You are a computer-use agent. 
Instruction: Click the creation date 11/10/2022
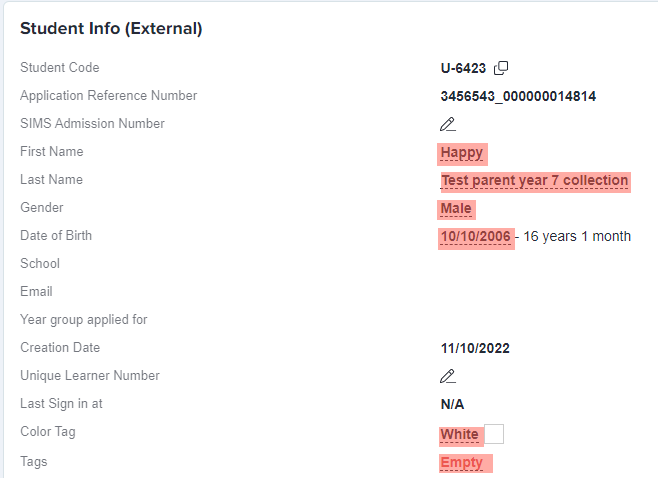(475, 348)
